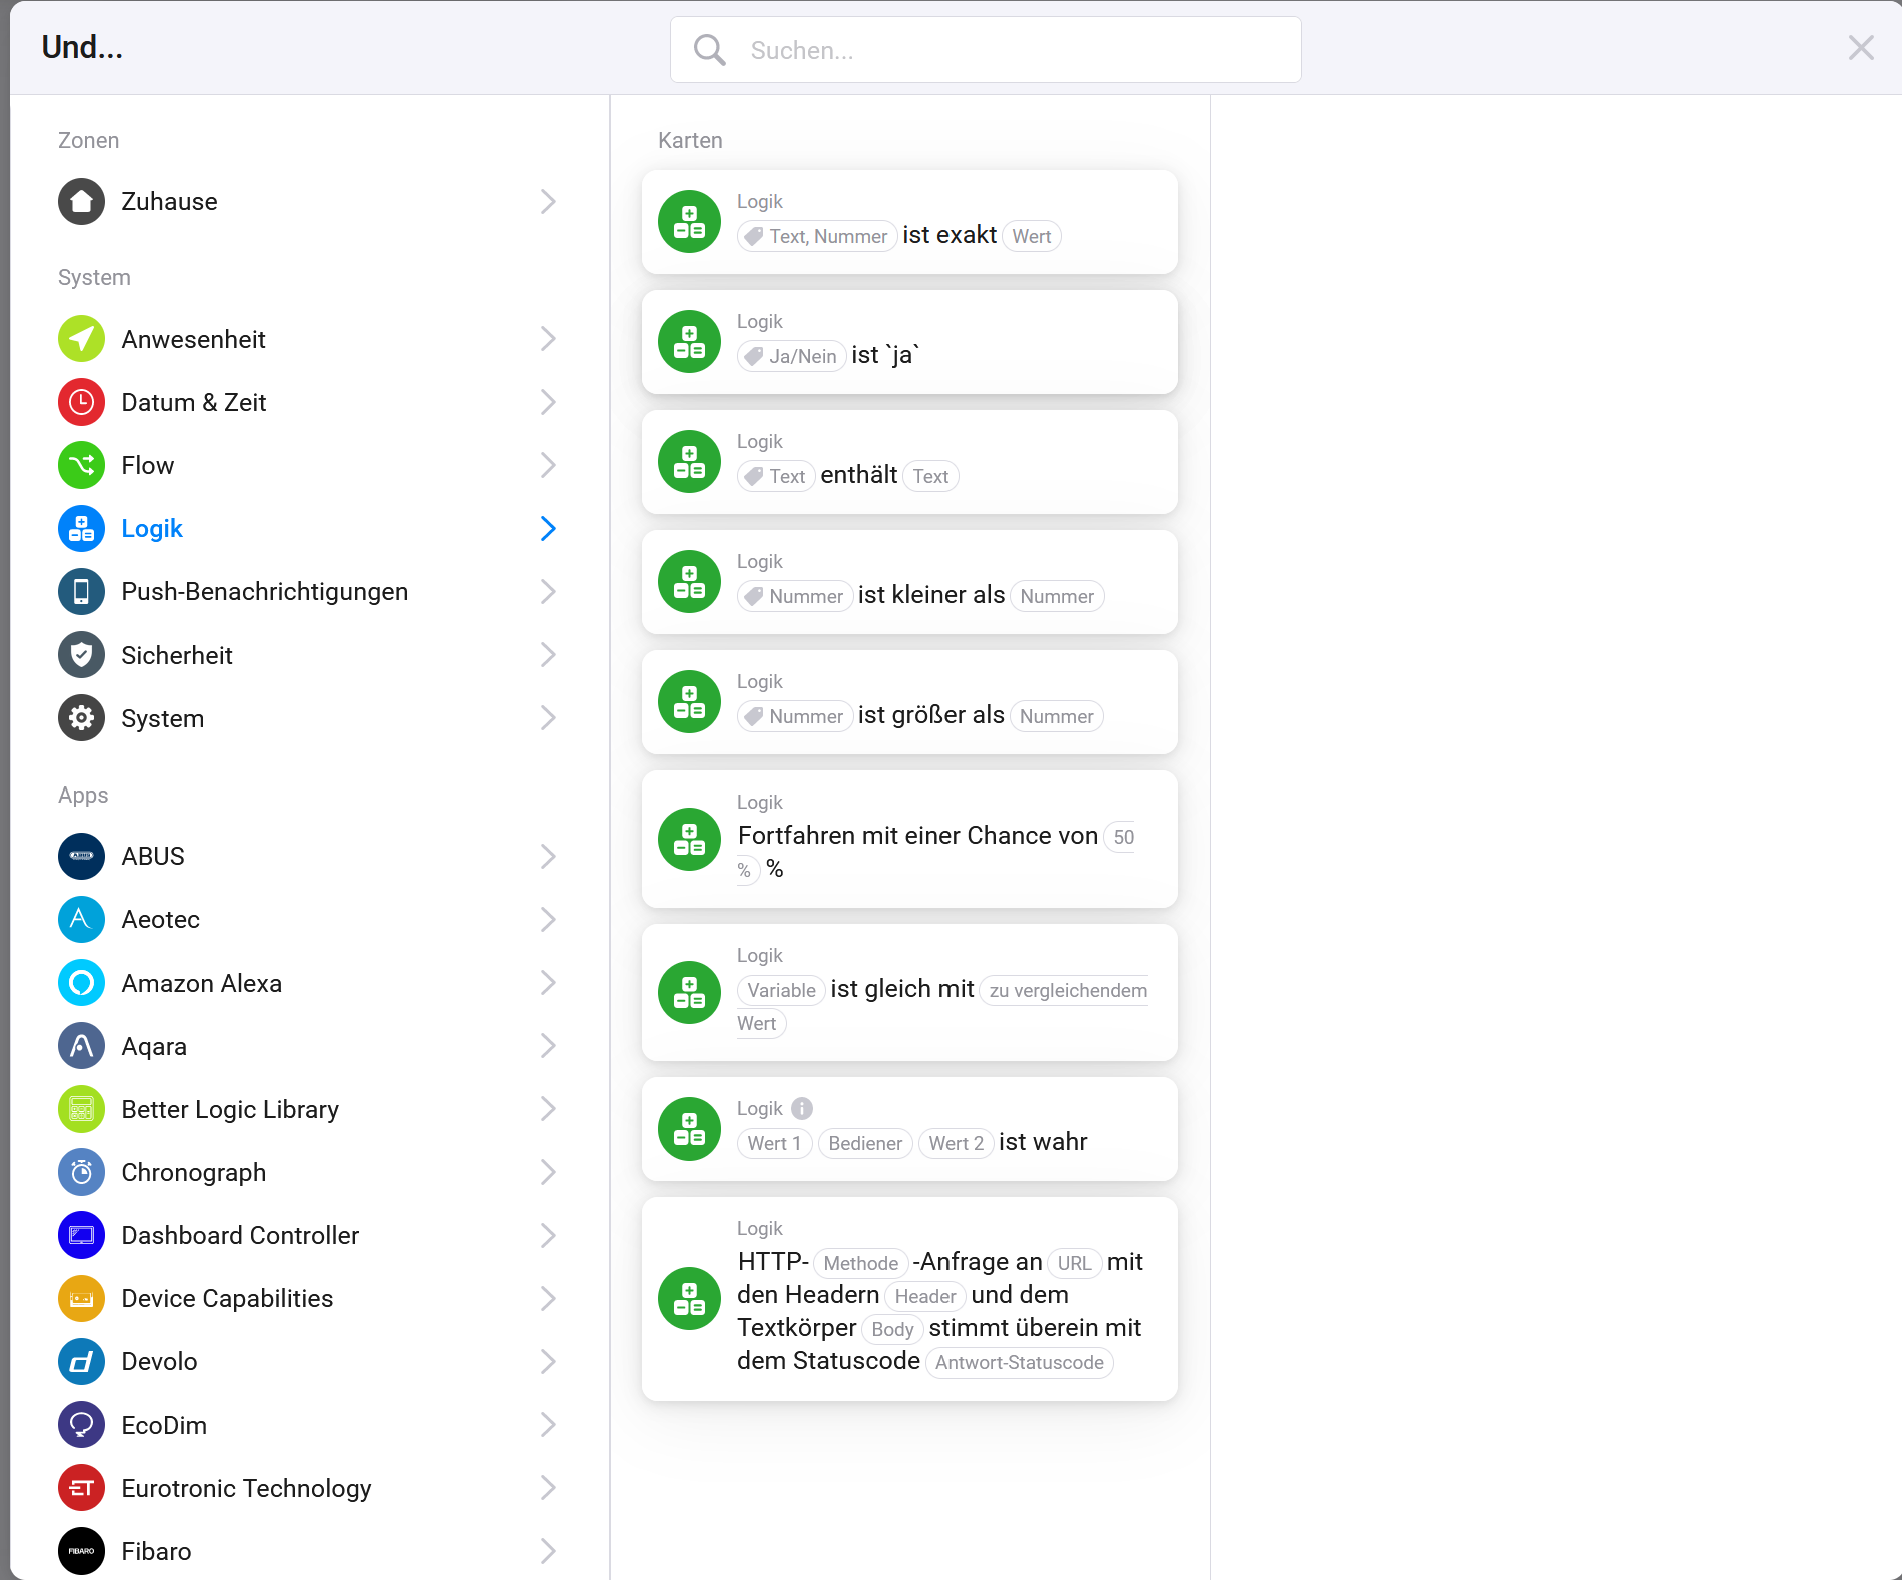Click the ABUS app icon

click(x=81, y=857)
